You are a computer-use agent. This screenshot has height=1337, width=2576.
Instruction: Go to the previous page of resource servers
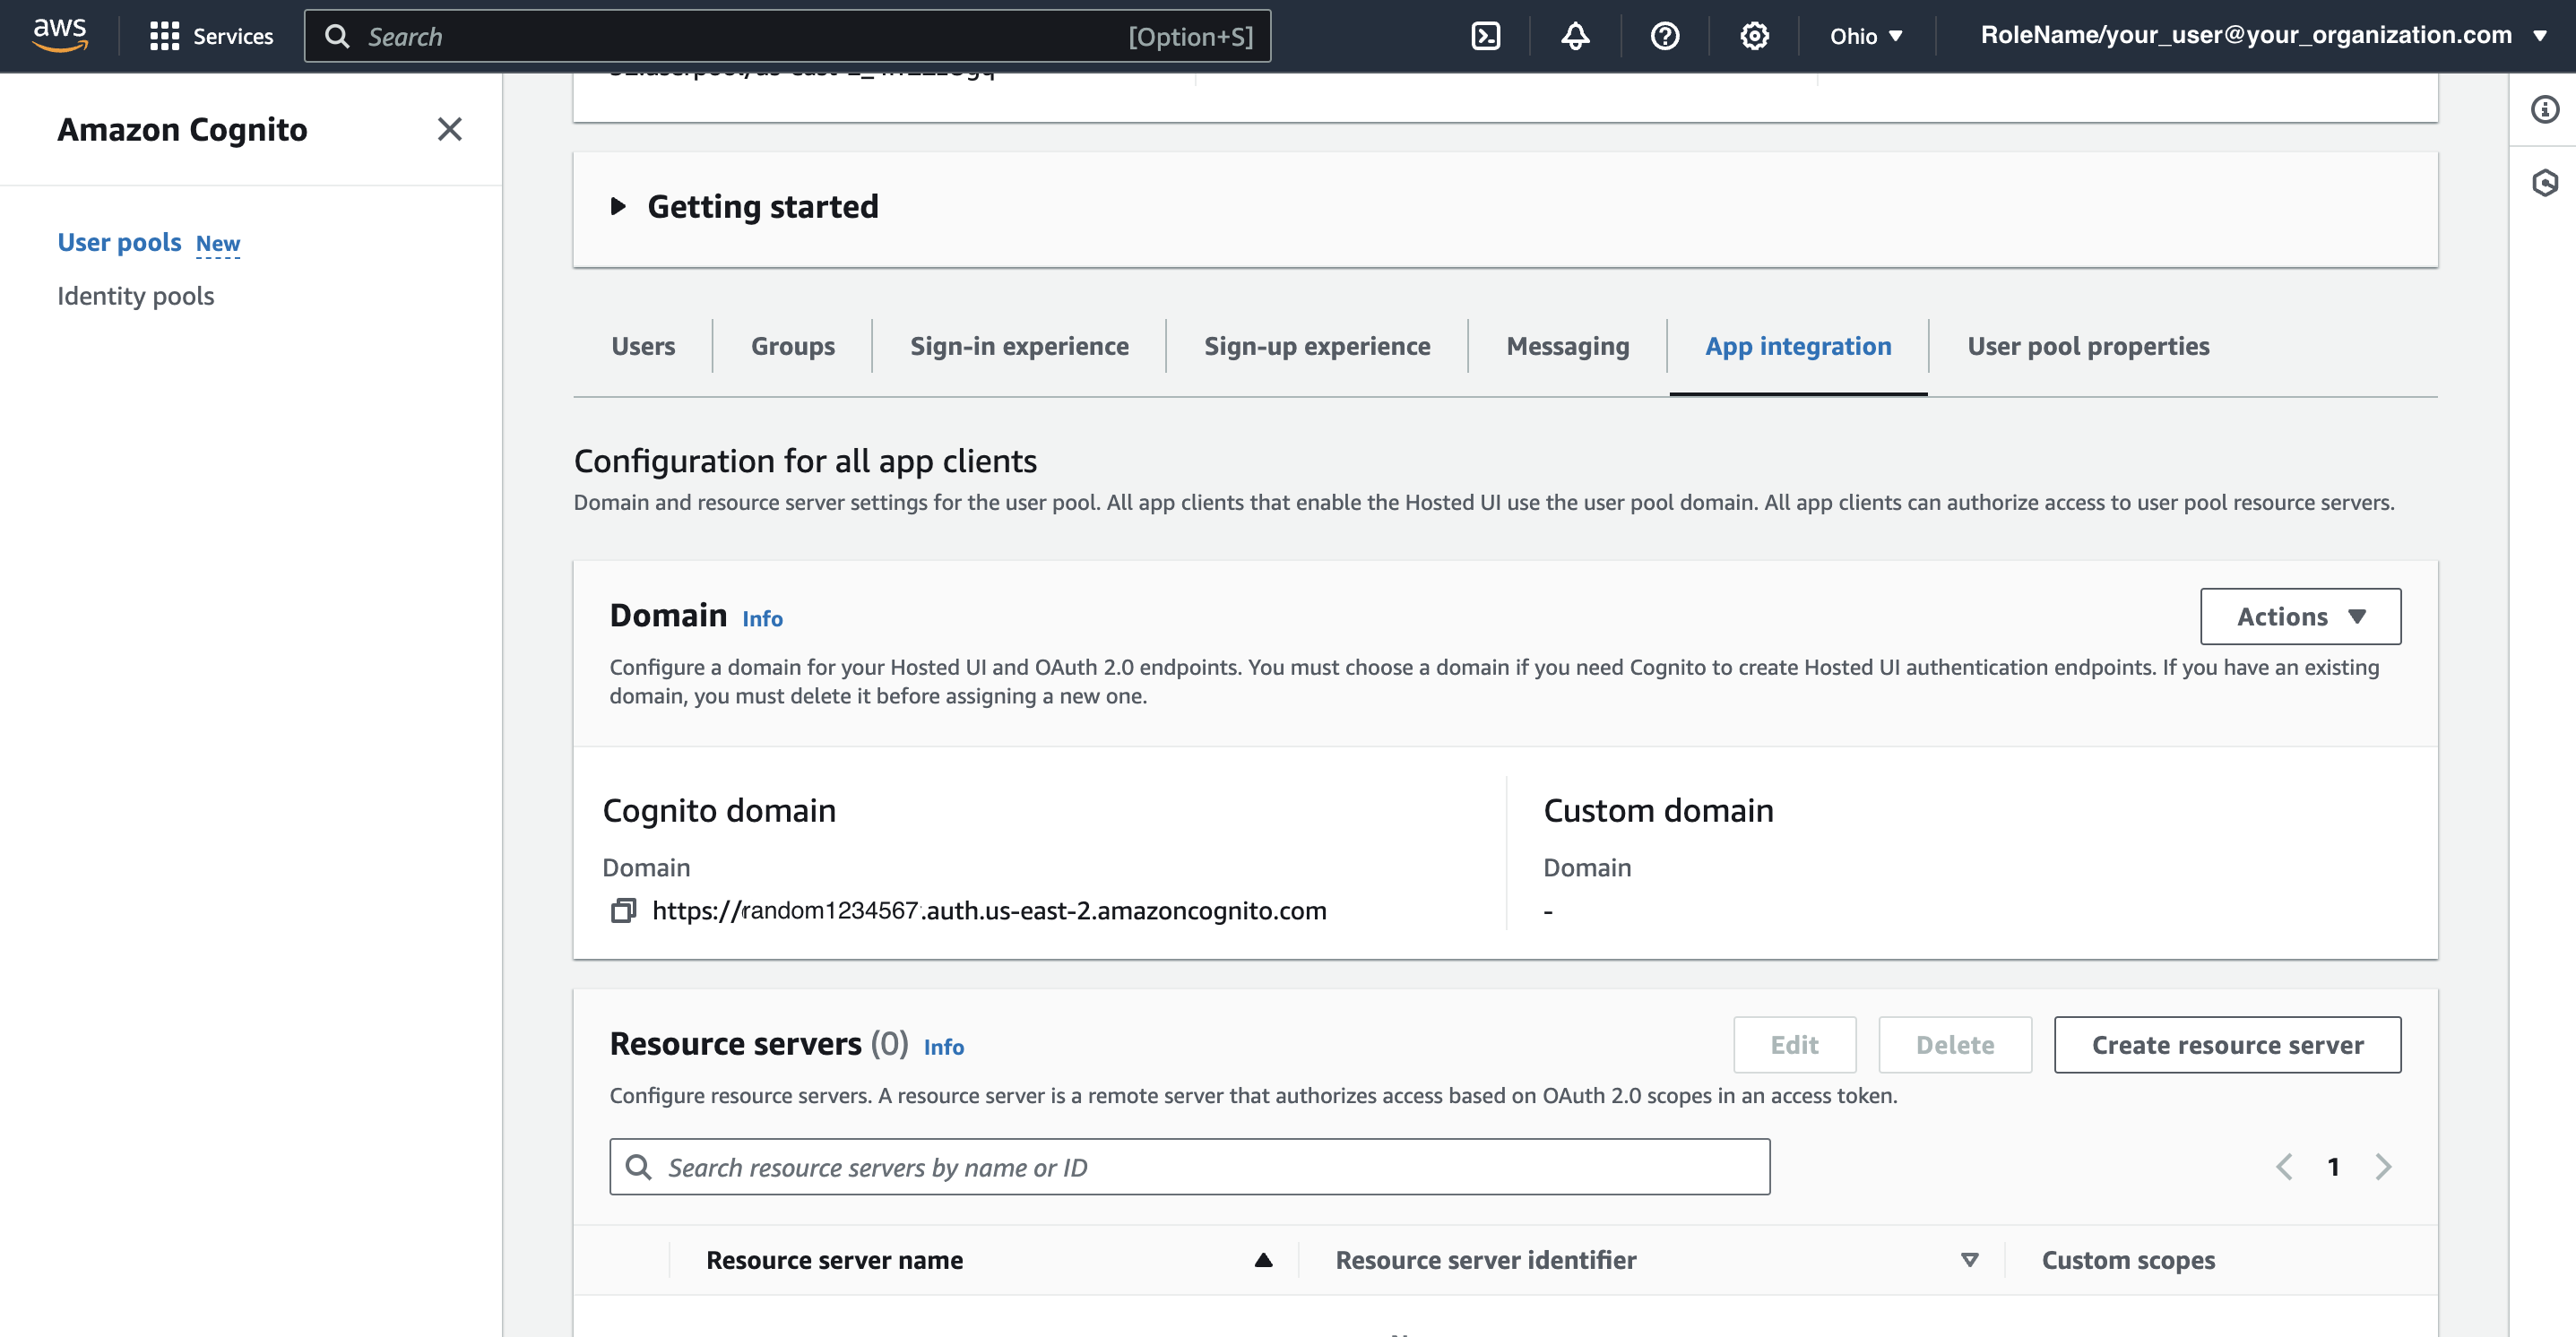2284,1167
